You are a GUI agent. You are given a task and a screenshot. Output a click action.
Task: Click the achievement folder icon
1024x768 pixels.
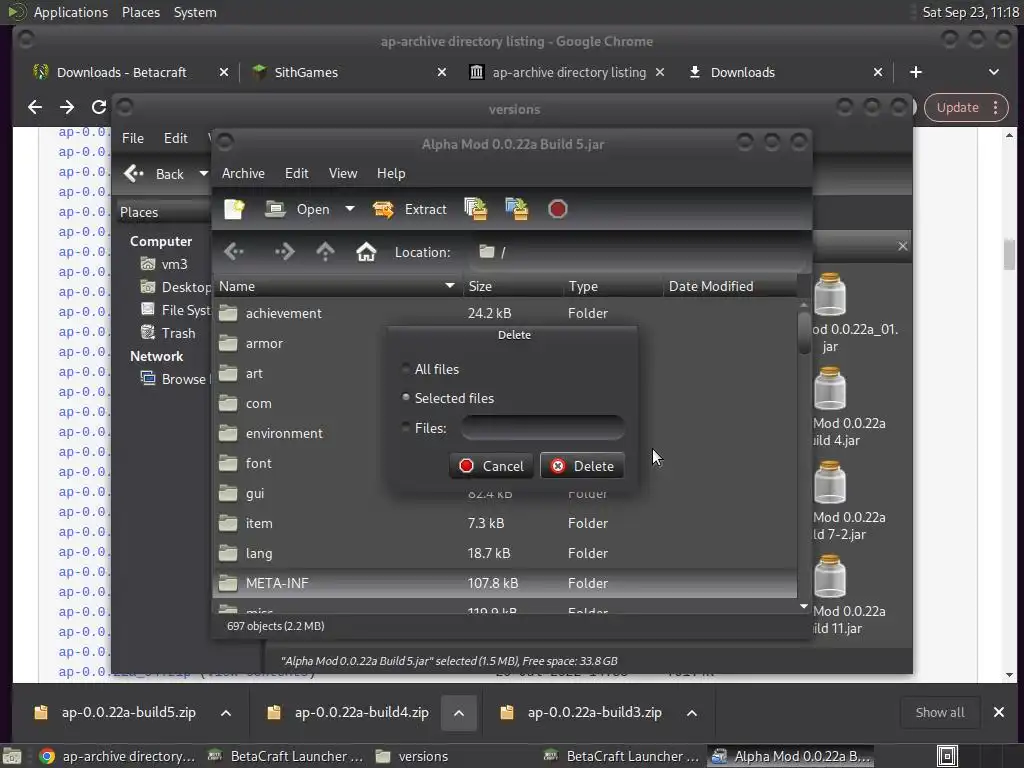click(x=228, y=313)
